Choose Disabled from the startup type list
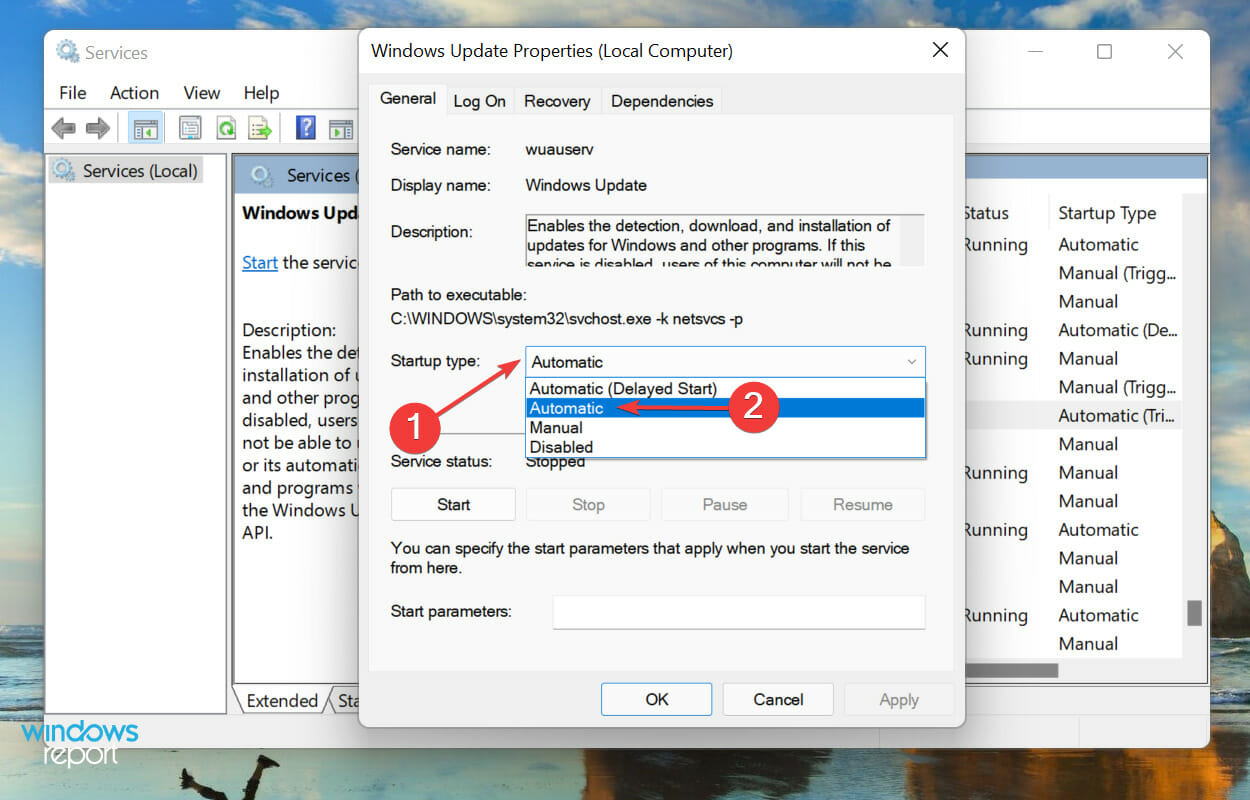 [x=726, y=447]
